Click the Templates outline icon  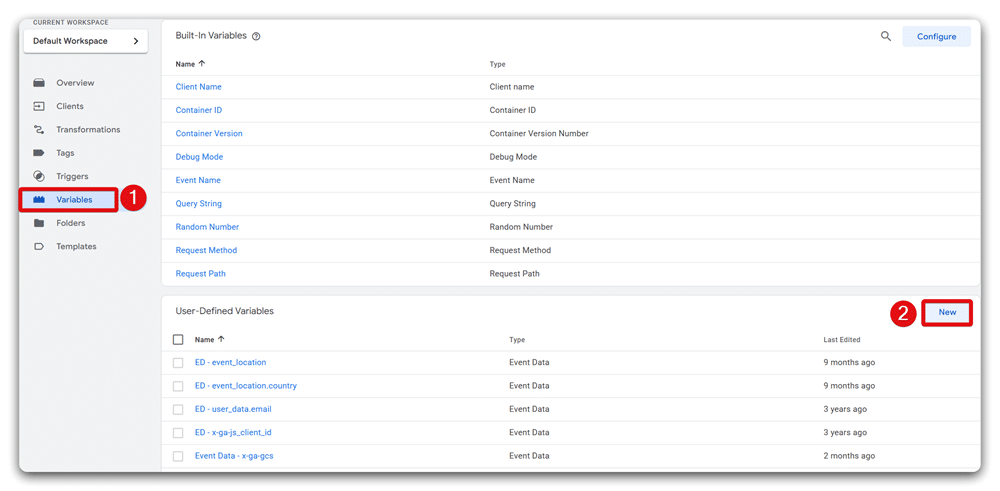coord(39,246)
